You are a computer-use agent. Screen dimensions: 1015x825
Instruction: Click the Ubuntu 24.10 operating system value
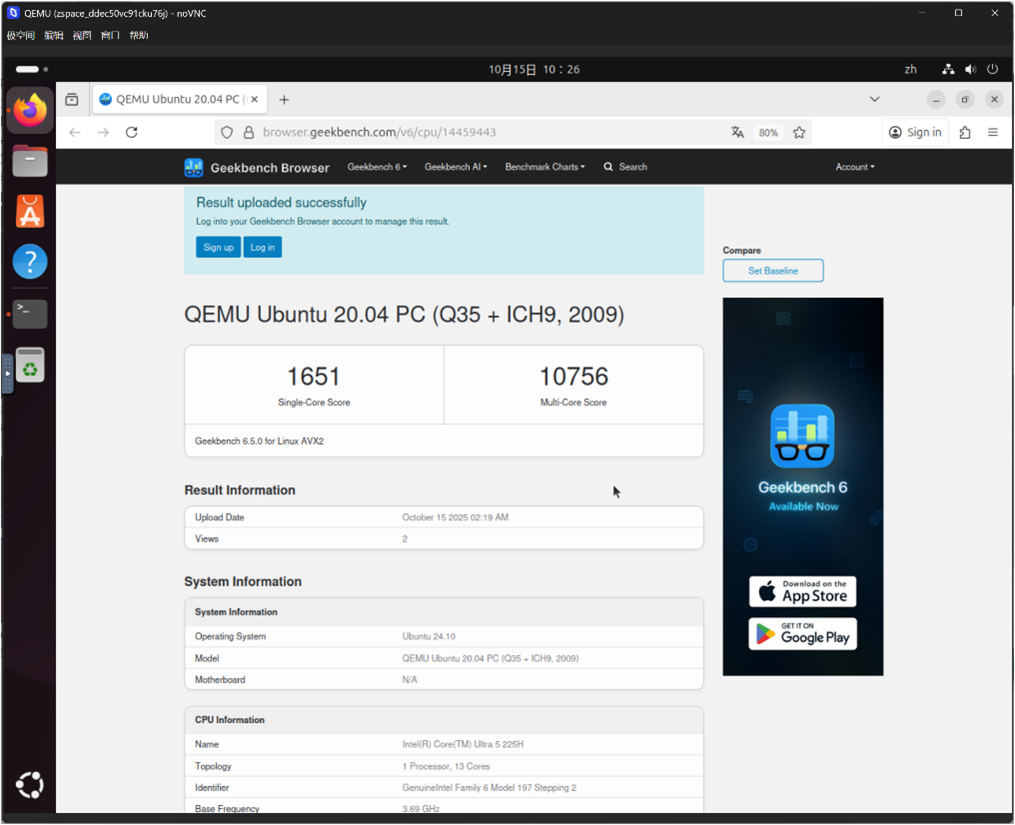[429, 637]
